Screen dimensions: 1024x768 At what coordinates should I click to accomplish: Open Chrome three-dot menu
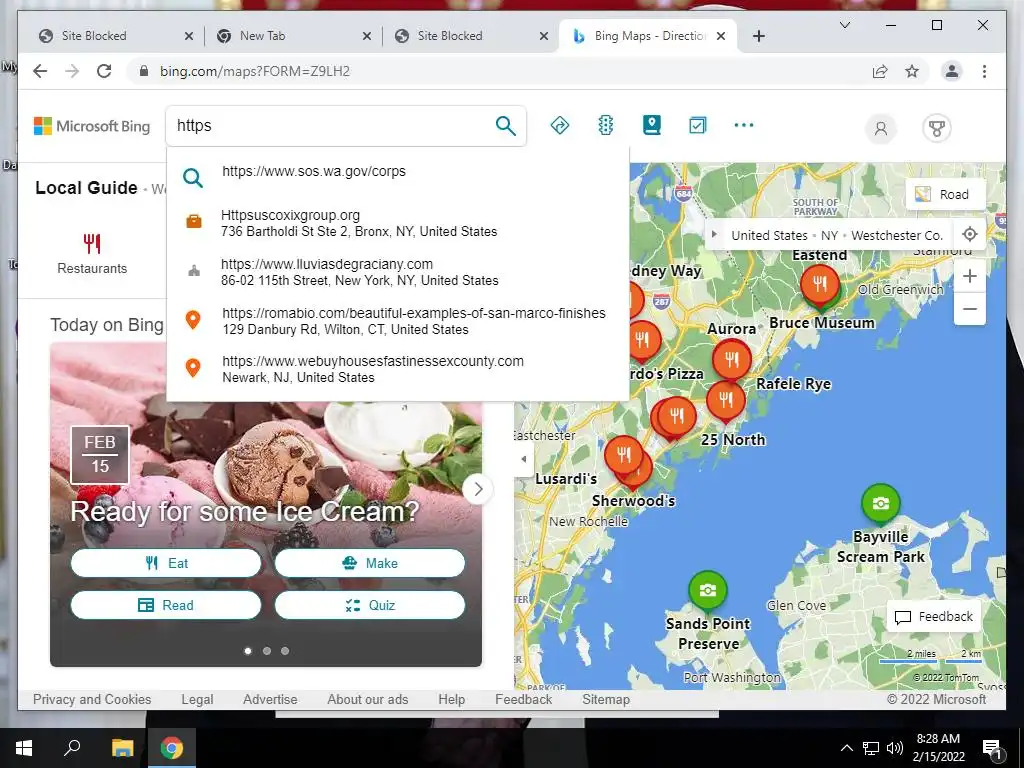984,71
